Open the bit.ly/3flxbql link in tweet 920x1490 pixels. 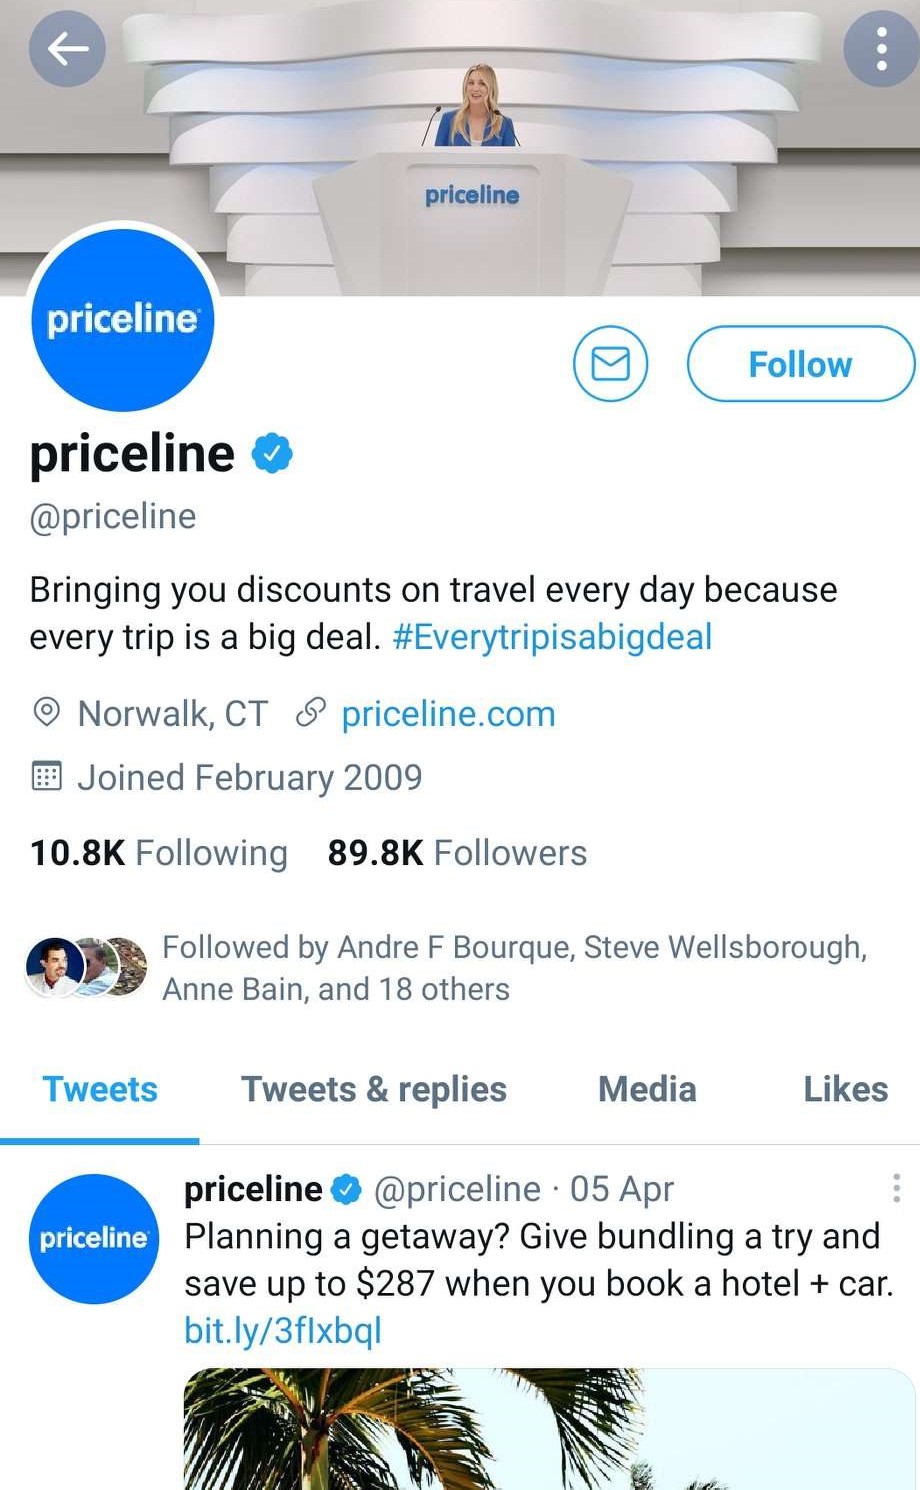tap(283, 1331)
